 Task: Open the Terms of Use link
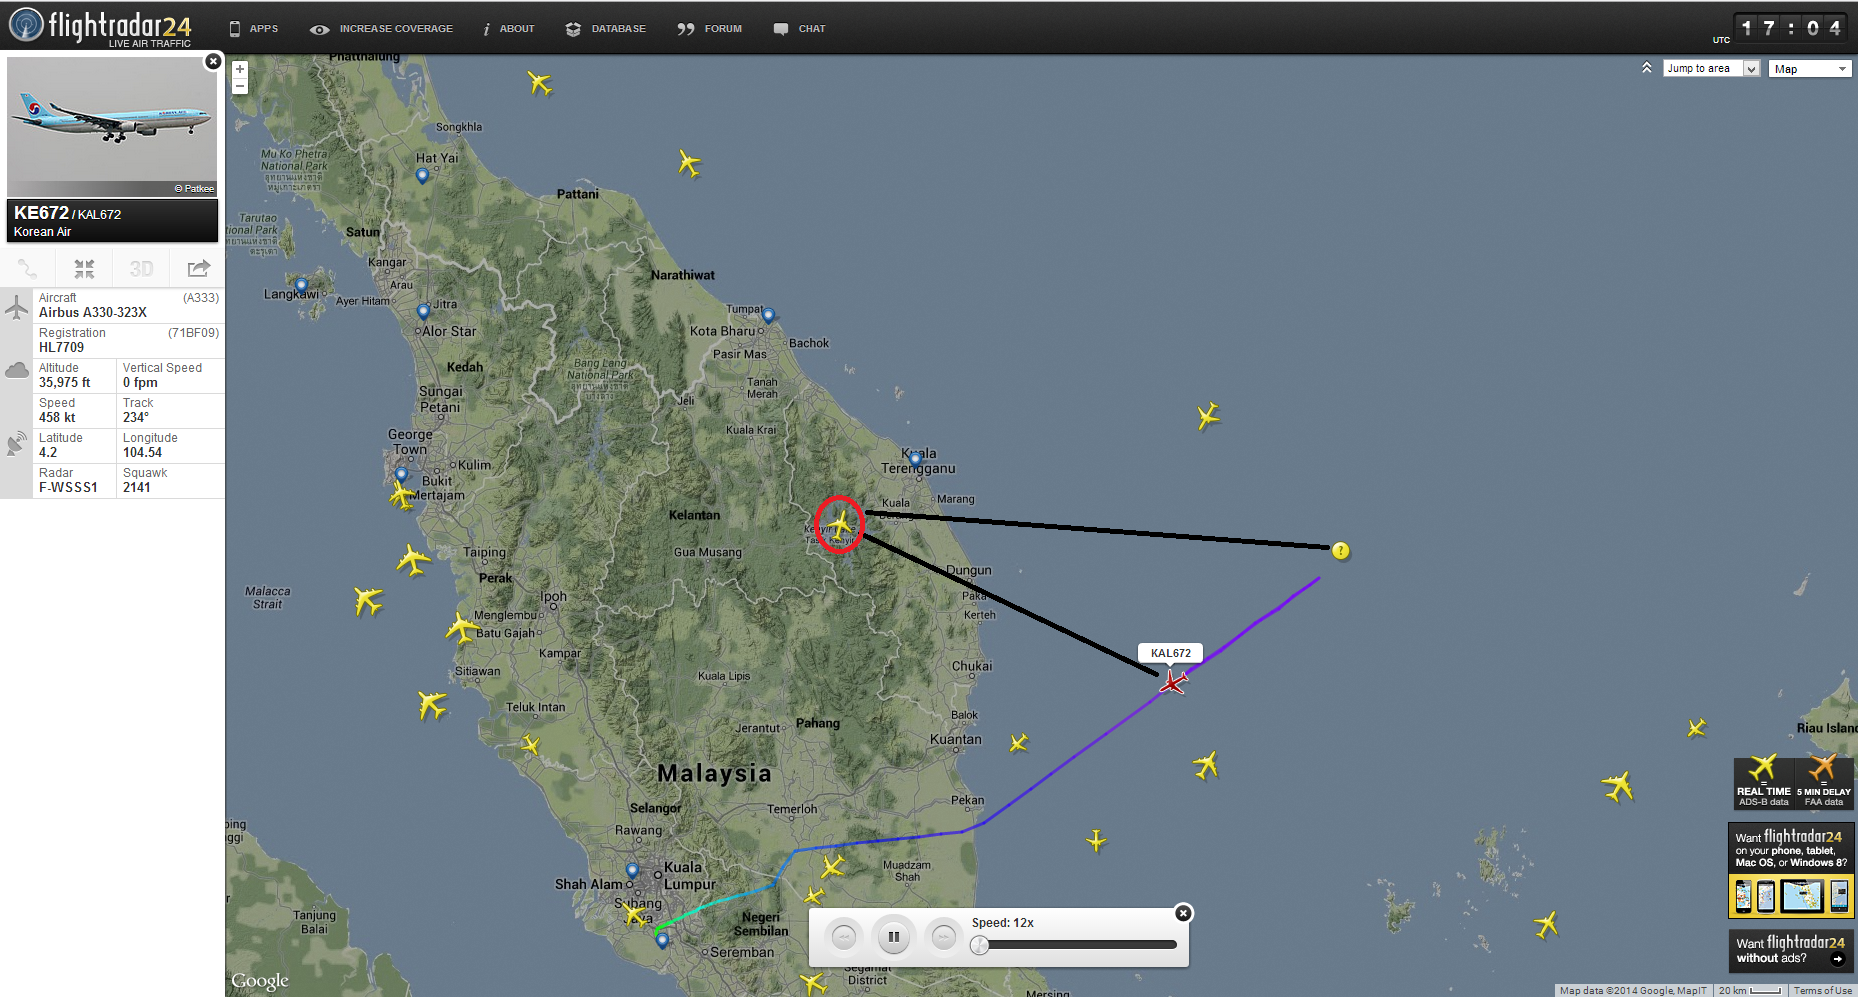tap(1822, 991)
